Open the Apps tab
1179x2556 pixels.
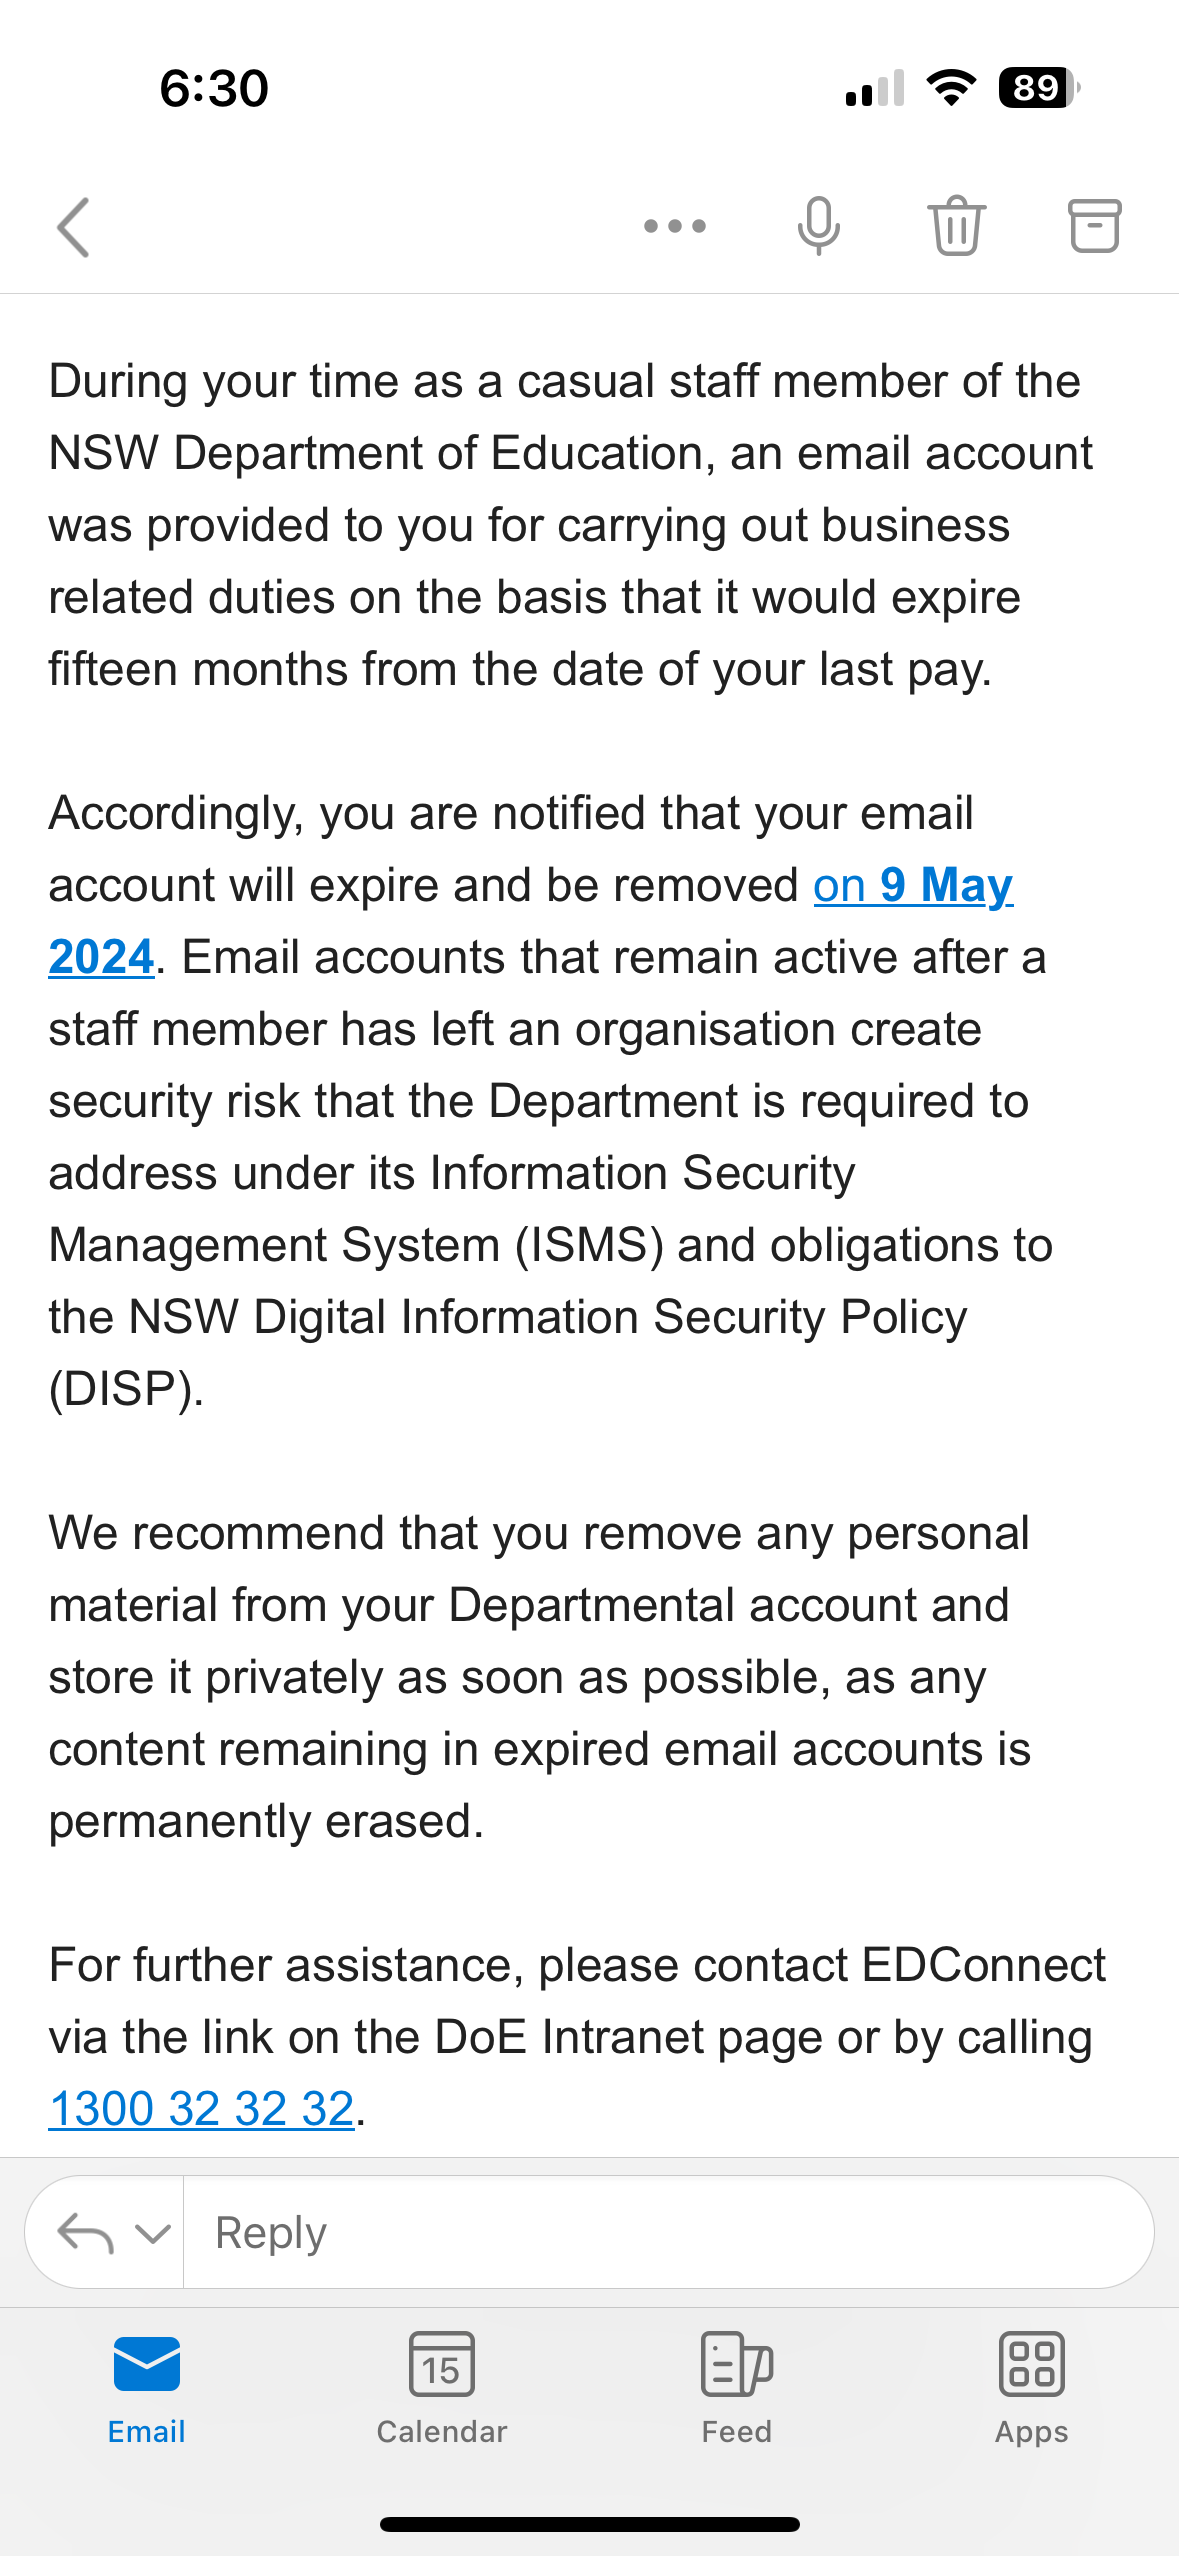point(1031,2387)
